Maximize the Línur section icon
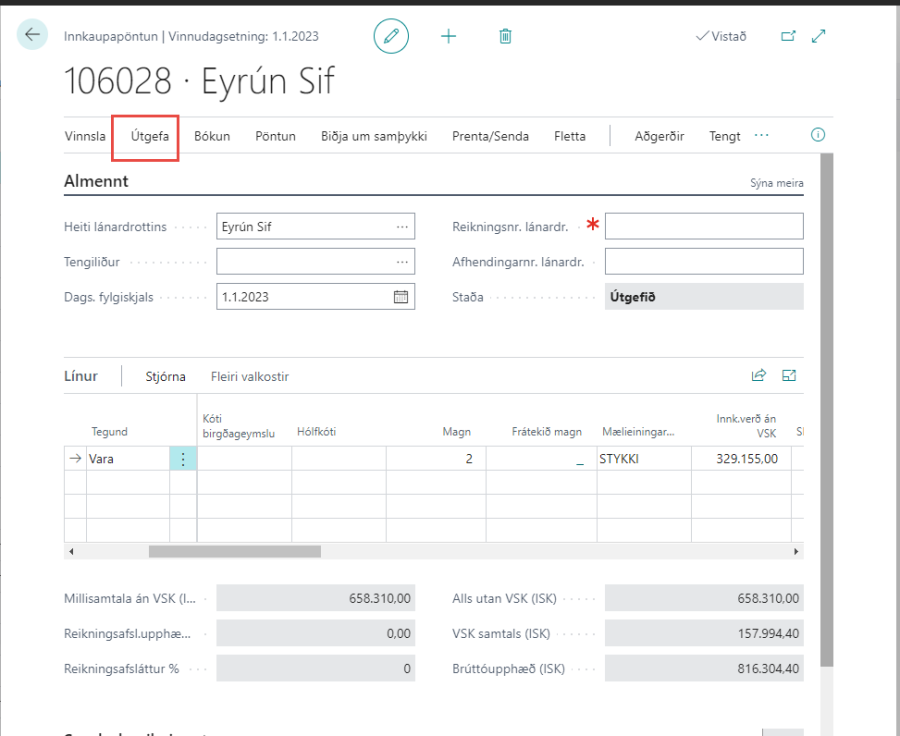 [x=789, y=376]
